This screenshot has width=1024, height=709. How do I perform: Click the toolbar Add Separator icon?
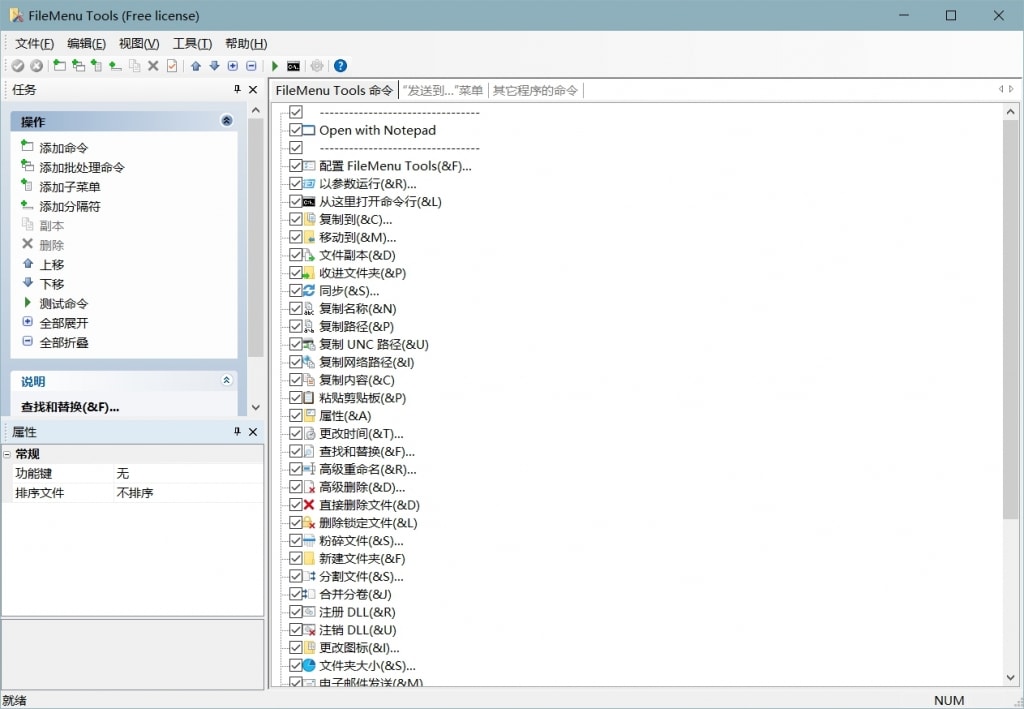pos(116,66)
